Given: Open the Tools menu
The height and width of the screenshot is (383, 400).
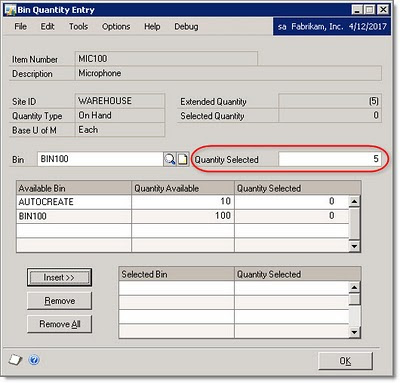Looking at the screenshot, I should (x=78, y=26).
